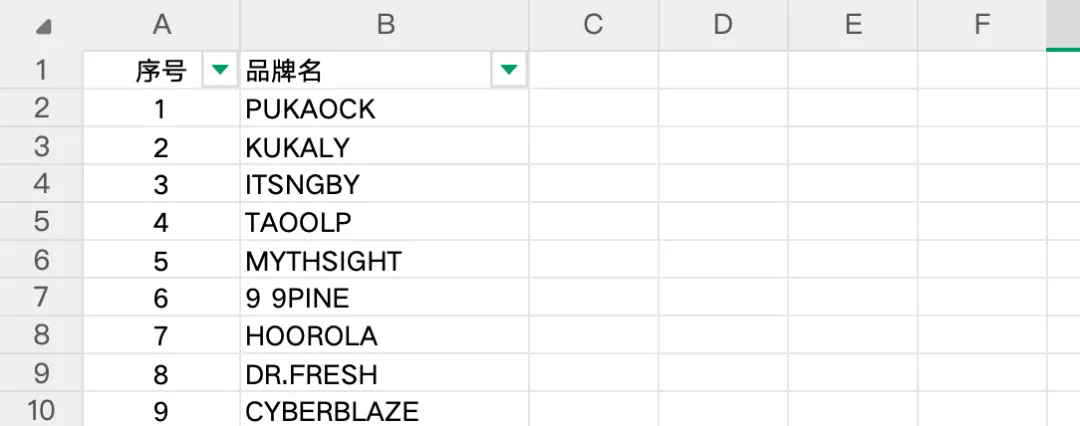
Task: Select the DR.FRESH cell
Action: tap(385, 374)
